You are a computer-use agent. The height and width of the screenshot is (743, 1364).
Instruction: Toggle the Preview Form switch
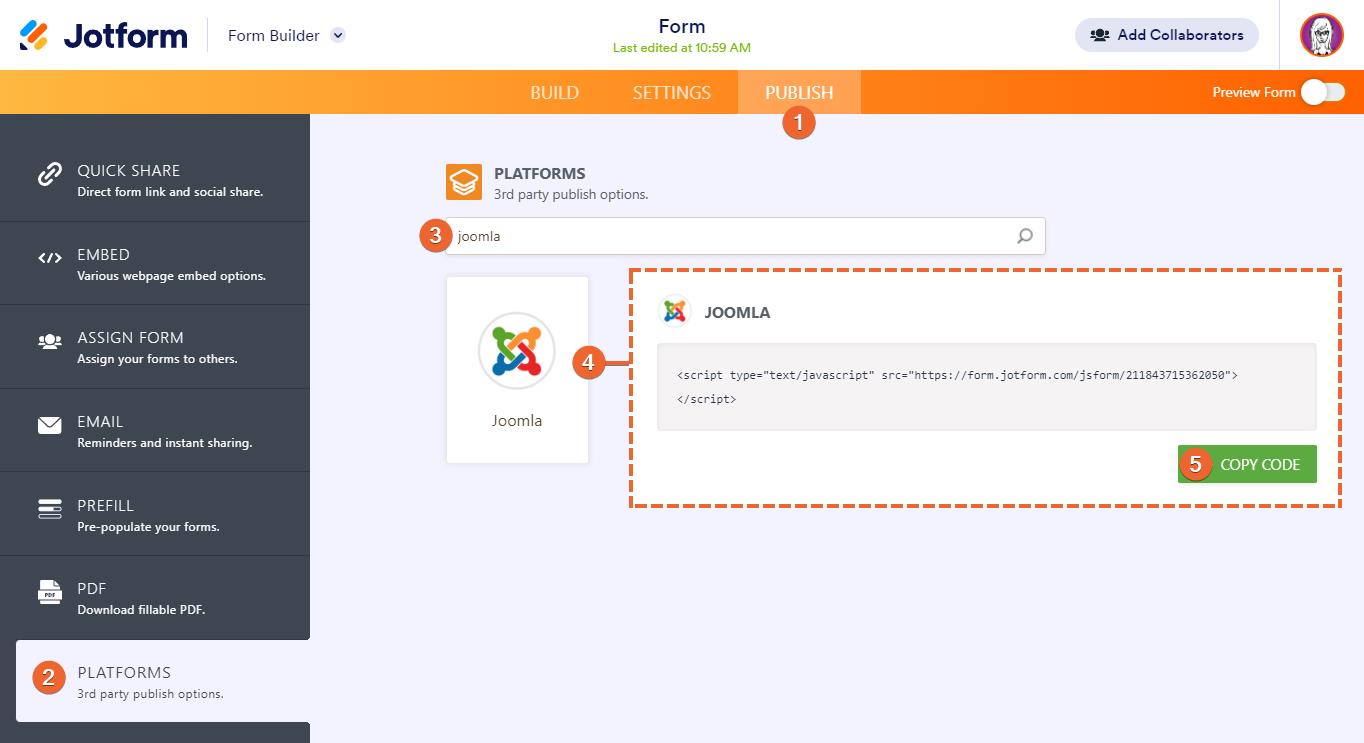(x=1322, y=92)
